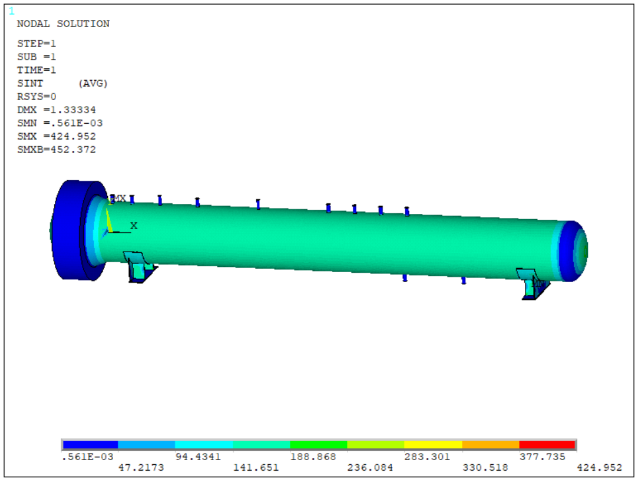The width and height of the screenshot is (640, 480).
Task: Click the NODAL SOLUTION title text
Action: [63, 24]
